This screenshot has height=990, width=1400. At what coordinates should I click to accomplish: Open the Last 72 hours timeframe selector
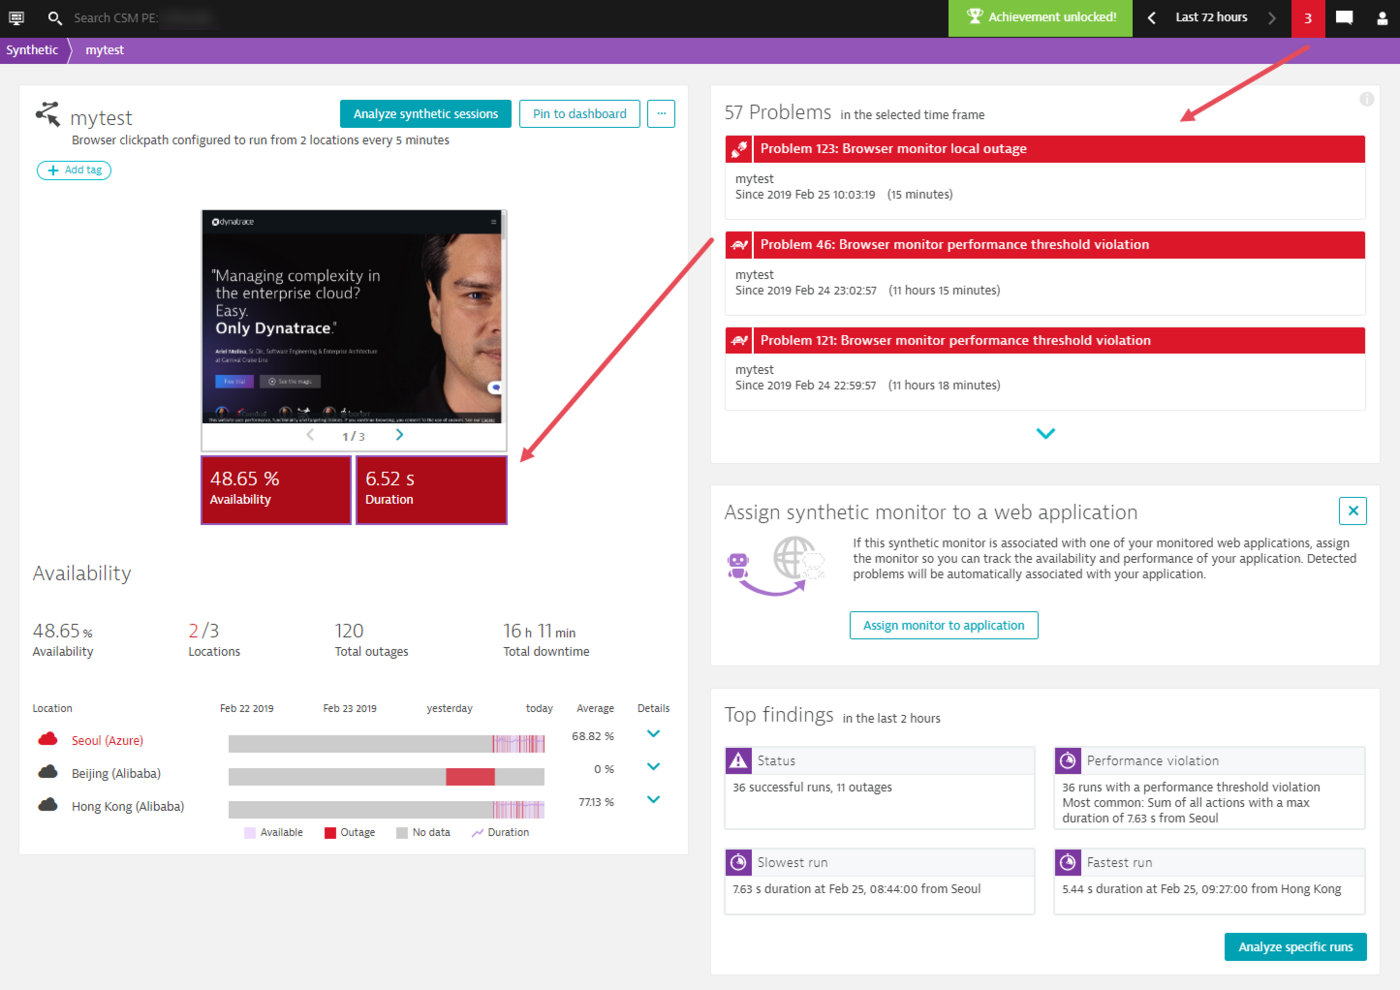(1211, 17)
